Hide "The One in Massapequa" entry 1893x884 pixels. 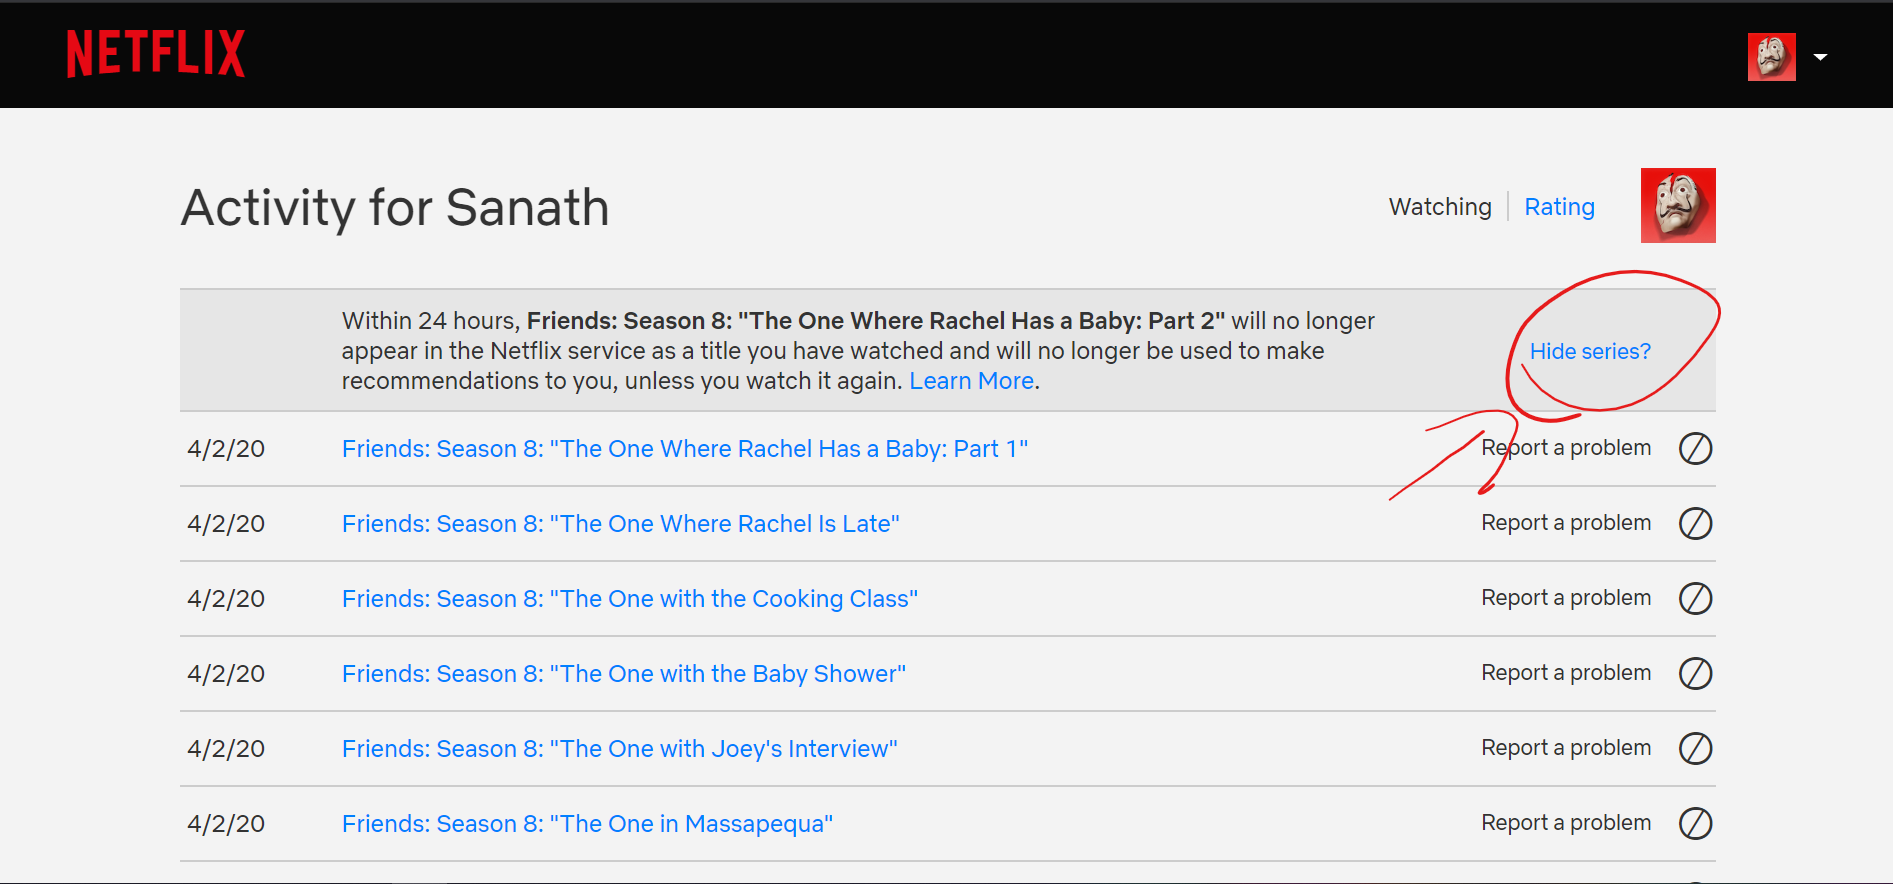coord(1695,824)
